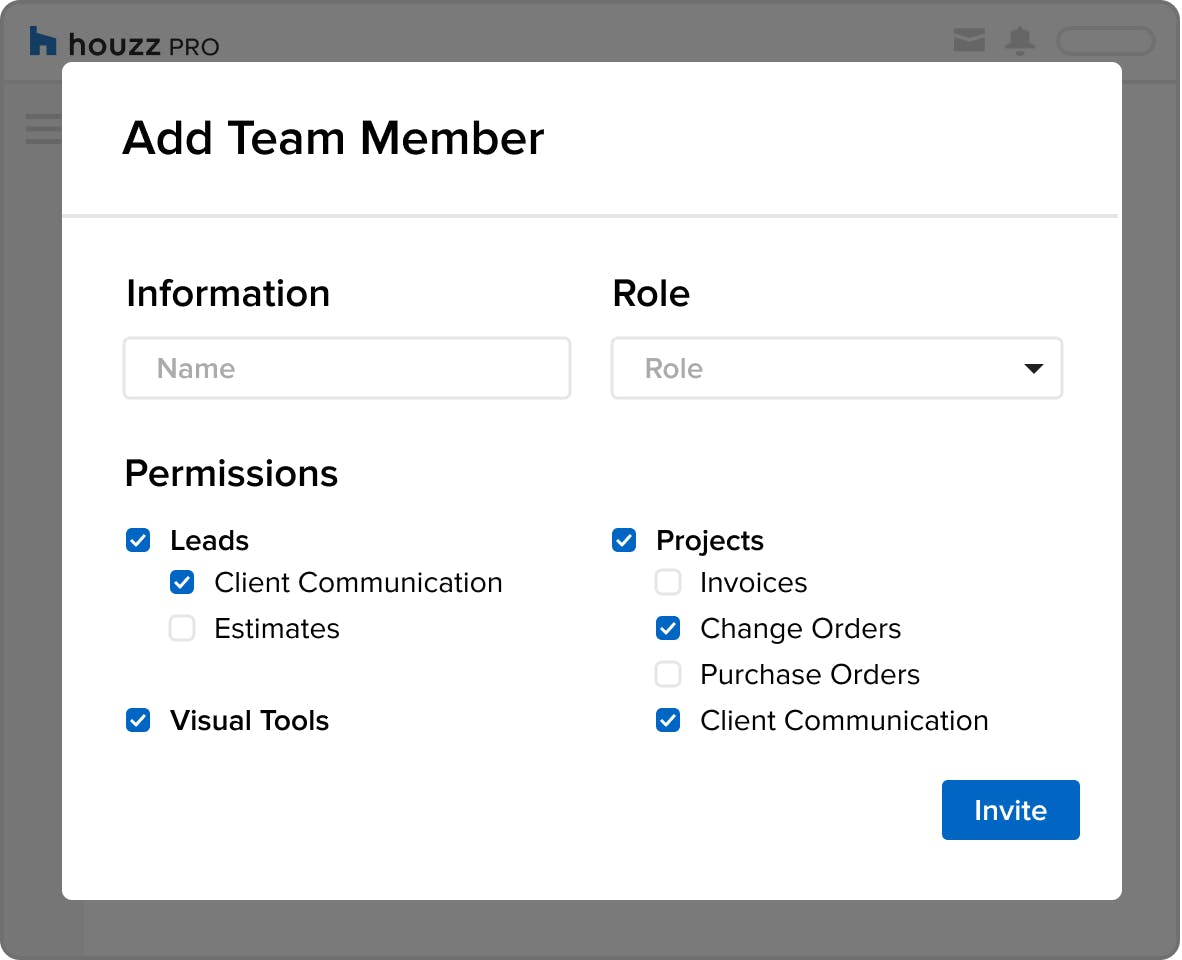Click the account pill in the top bar

(x=1106, y=41)
